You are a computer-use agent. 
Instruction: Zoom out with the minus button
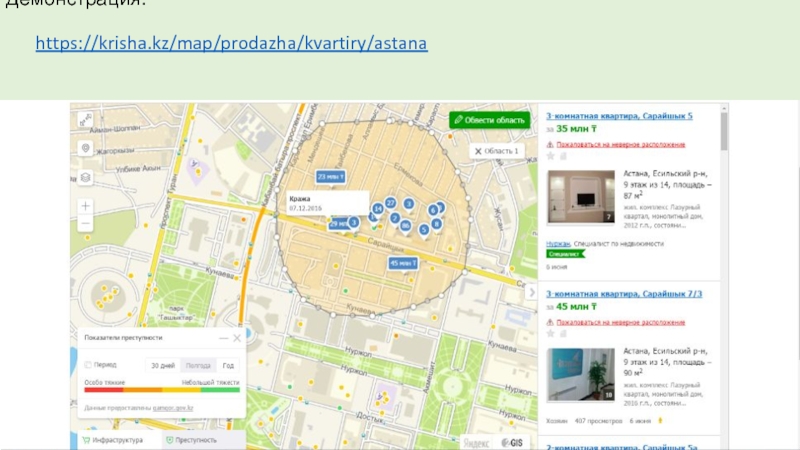click(85, 223)
